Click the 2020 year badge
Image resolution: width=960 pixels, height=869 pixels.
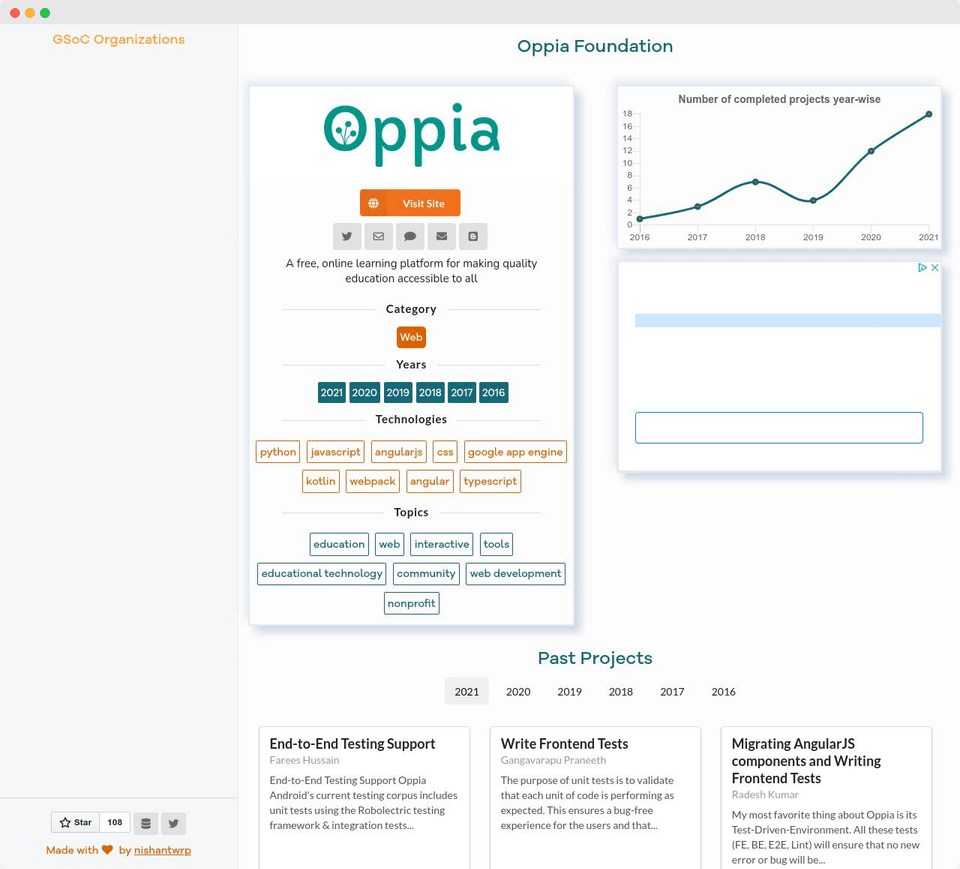coord(365,393)
